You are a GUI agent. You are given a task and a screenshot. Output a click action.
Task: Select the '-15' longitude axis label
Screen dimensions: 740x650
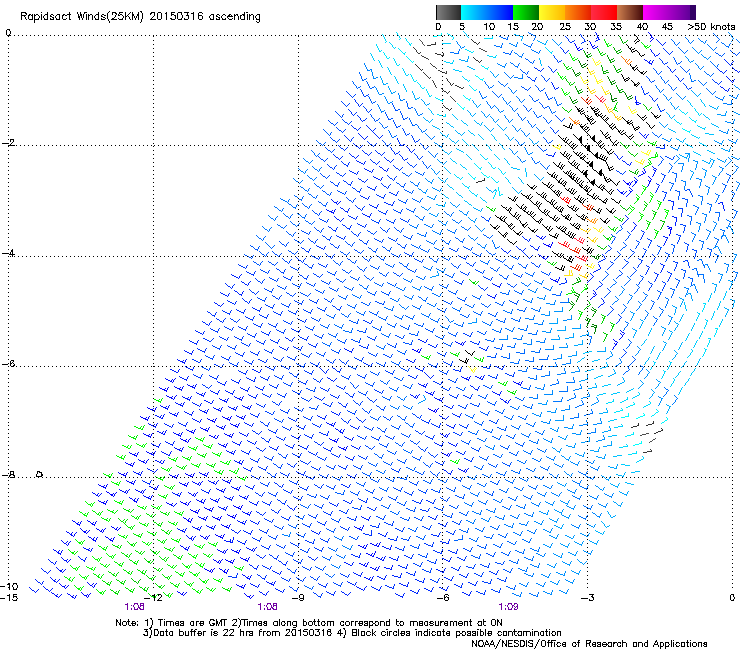[9, 598]
